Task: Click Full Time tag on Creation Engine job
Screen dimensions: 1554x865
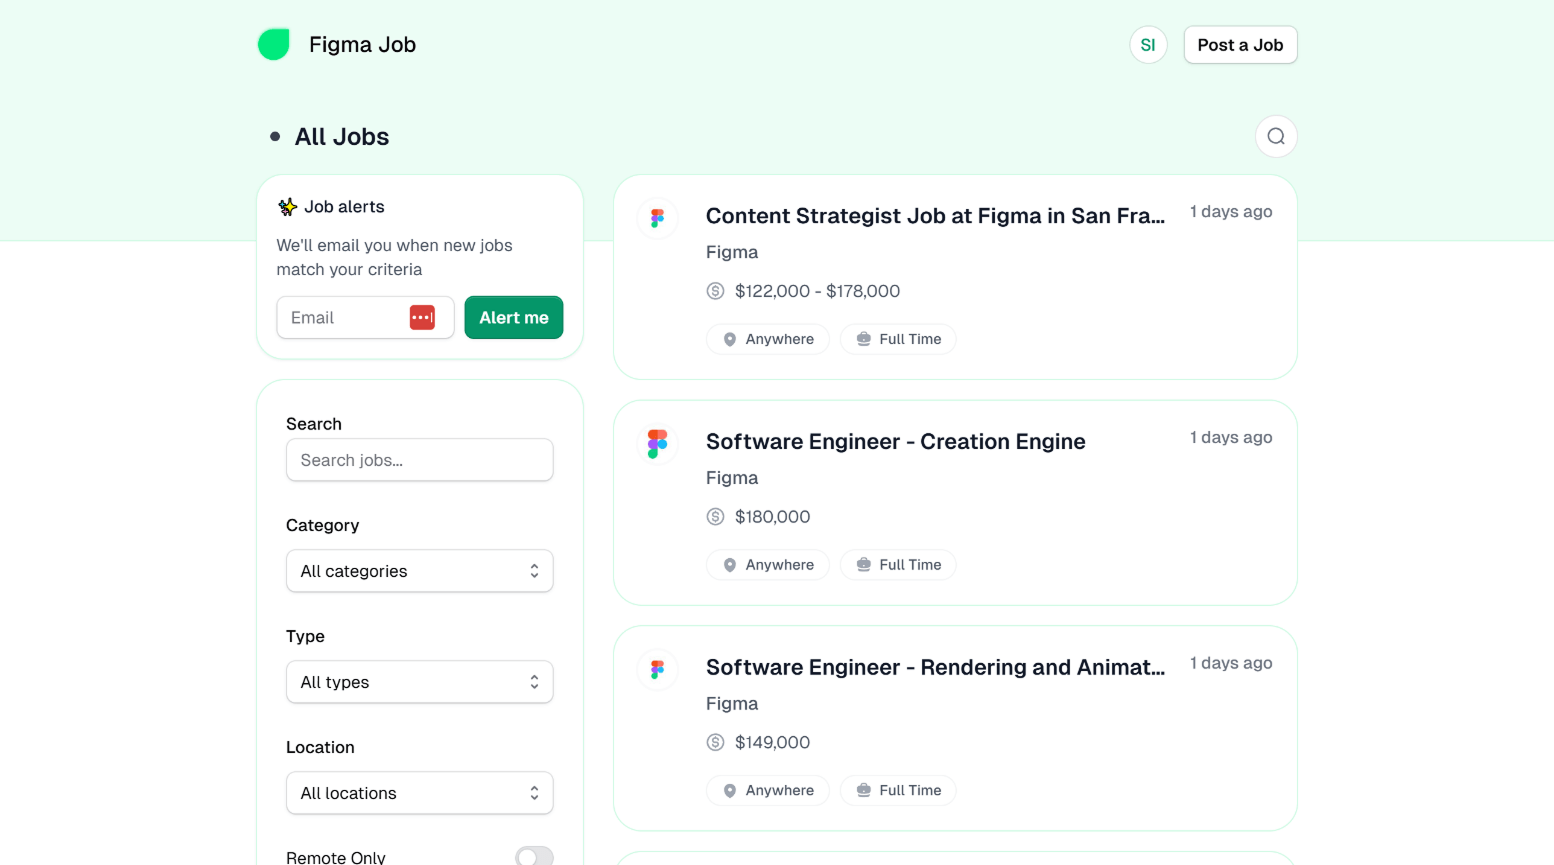Action: pyautogui.click(x=898, y=565)
